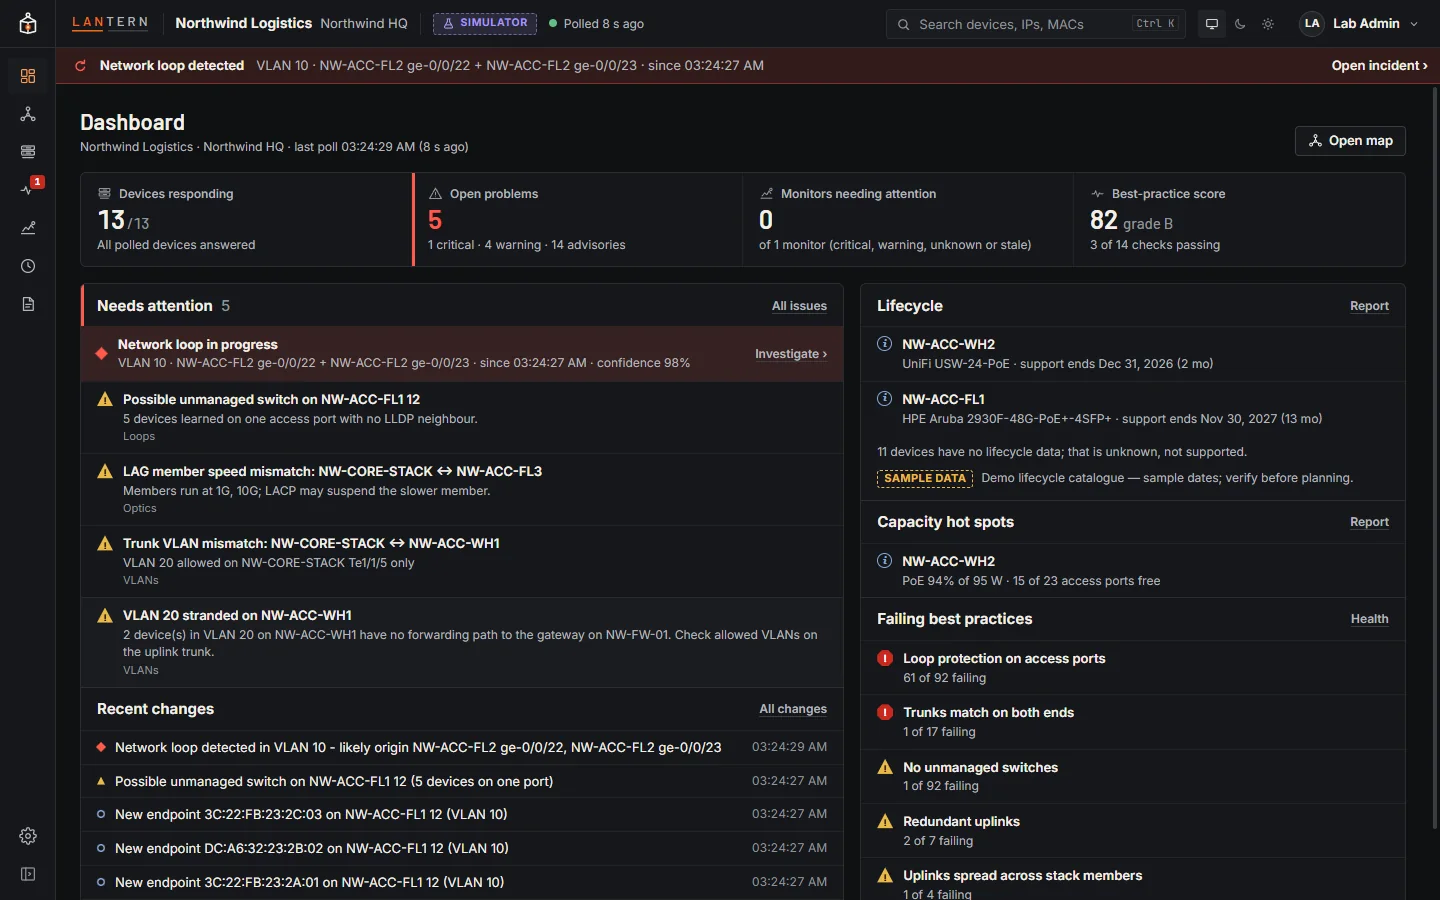
Task: Open the reports document icon in sidebar
Action: pos(28,304)
